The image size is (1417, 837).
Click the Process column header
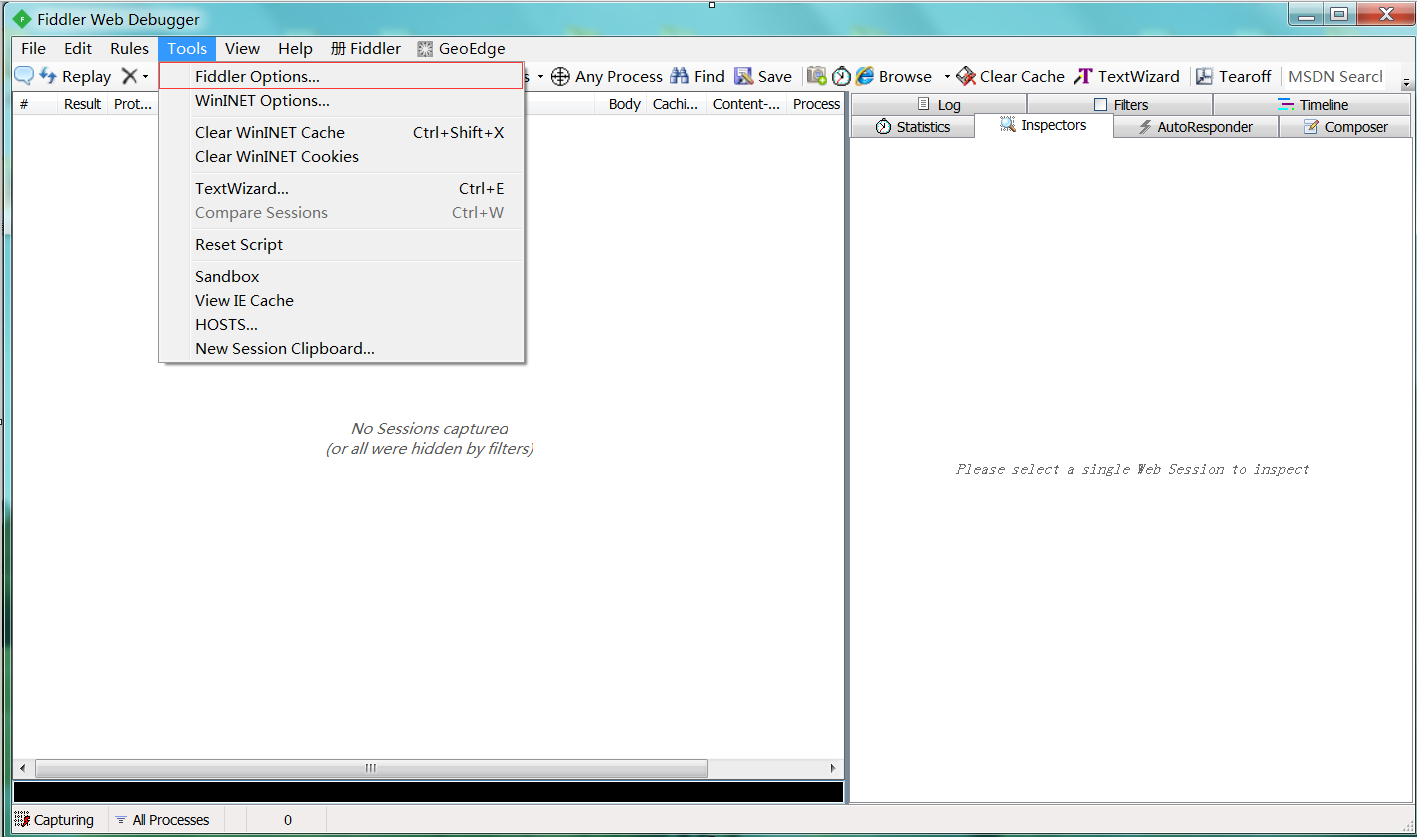(816, 104)
